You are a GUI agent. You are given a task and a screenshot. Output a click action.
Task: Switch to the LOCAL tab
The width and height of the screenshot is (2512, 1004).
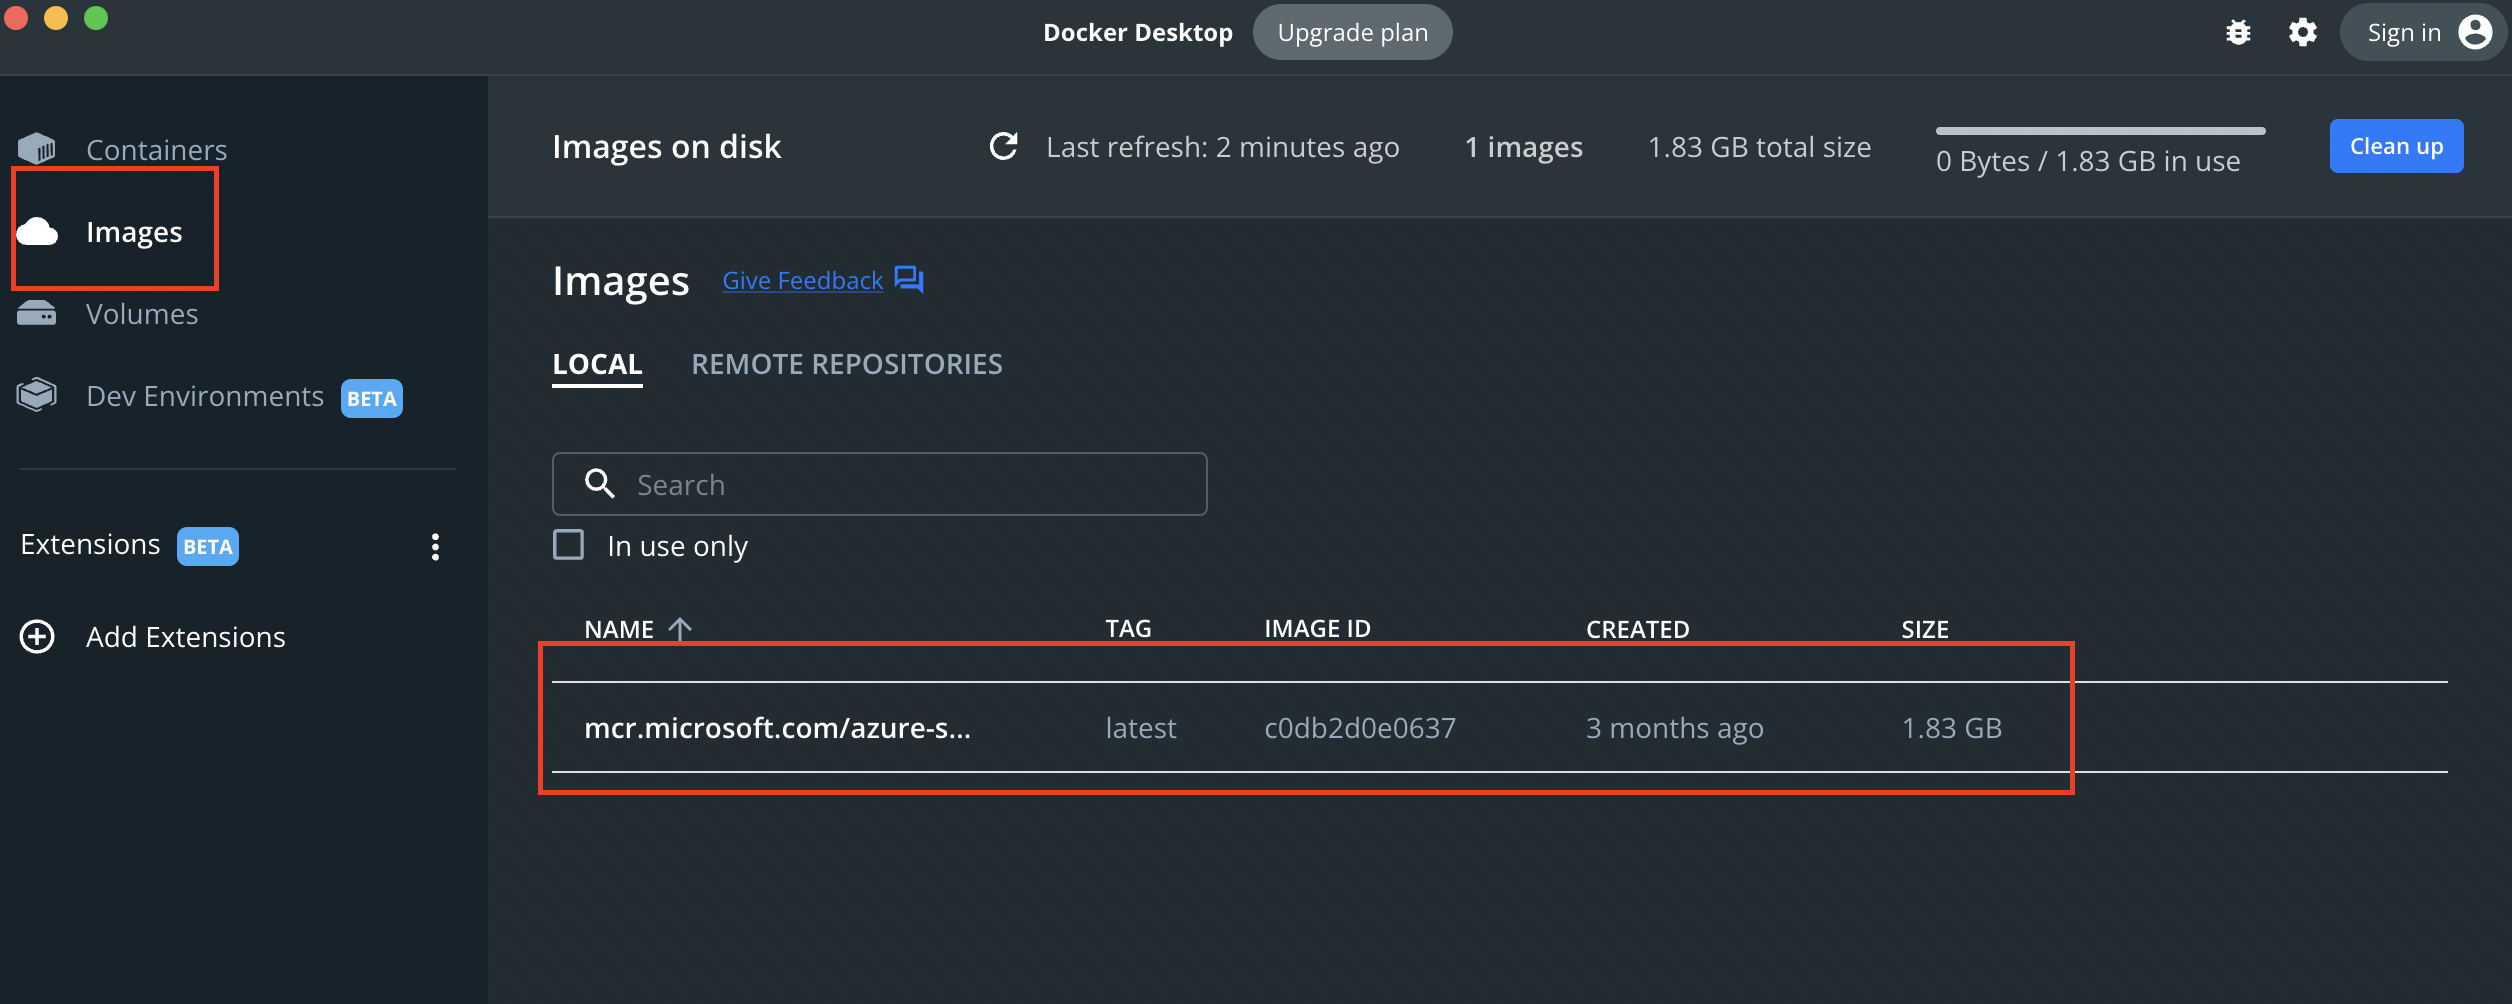598,365
